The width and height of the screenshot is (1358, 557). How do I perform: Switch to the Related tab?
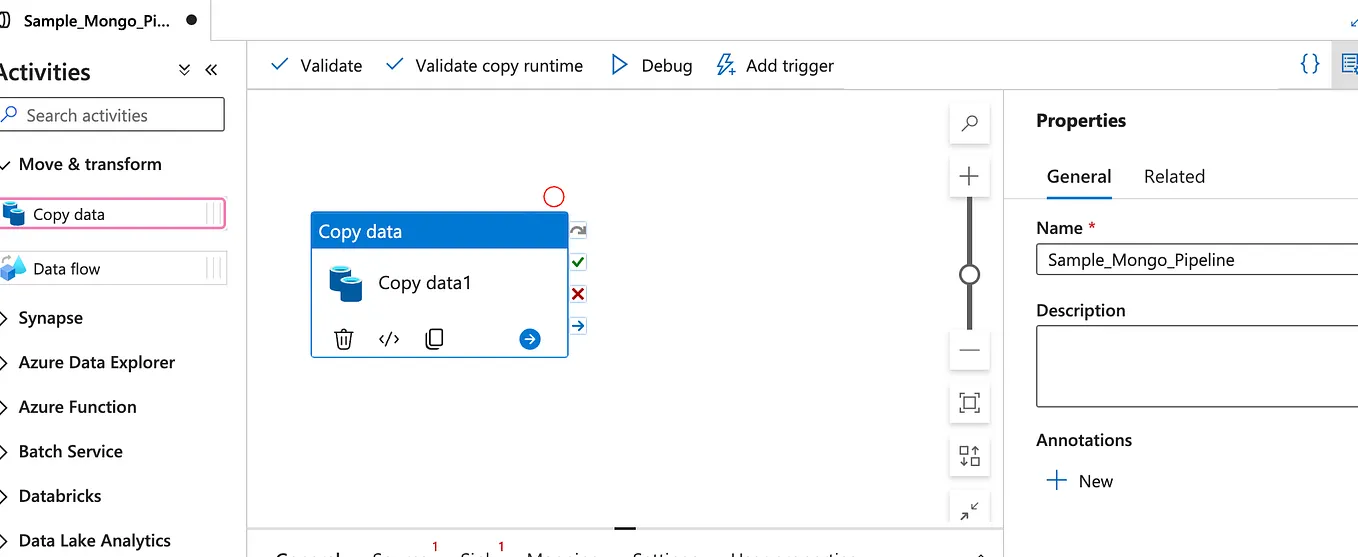tap(1174, 176)
